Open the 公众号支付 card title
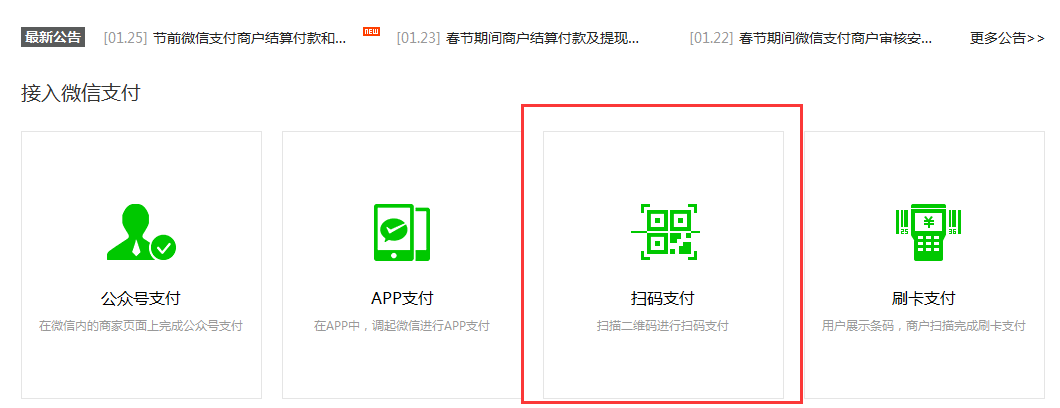The width and height of the screenshot is (1060, 408). click(x=141, y=298)
